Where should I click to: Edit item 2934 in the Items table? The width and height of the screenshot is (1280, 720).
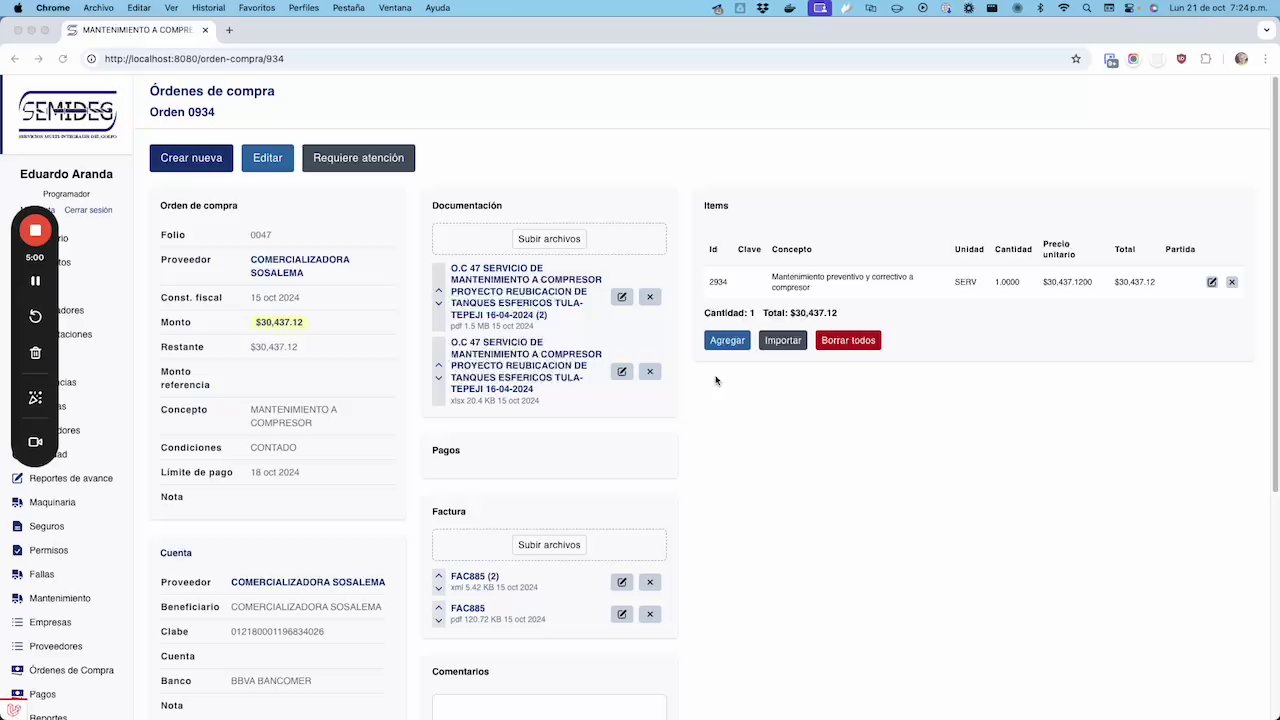point(1212,282)
